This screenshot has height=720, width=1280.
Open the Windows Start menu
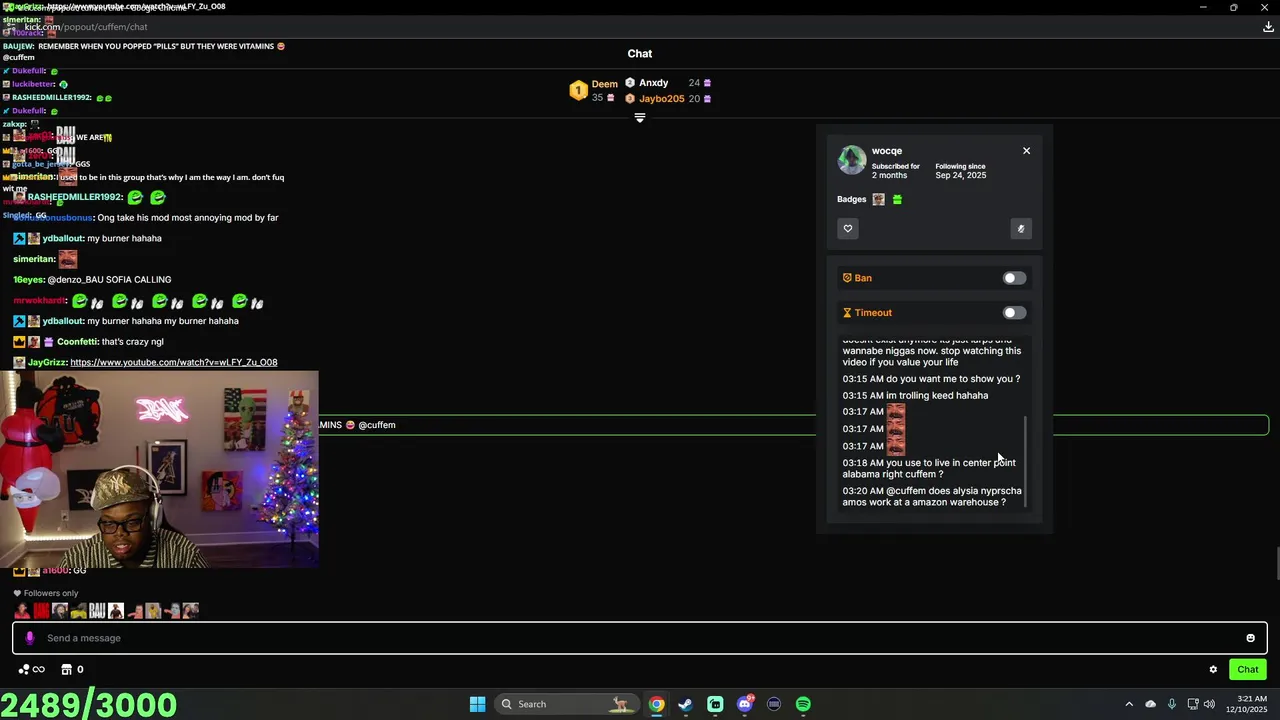click(477, 704)
